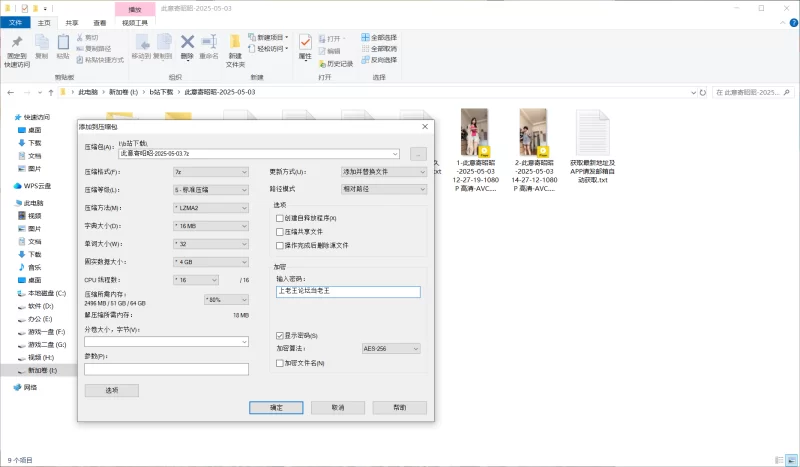The width and height of the screenshot is (800, 467).
Task: Click 轻松访问 in ribbon
Action: (x=268, y=48)
